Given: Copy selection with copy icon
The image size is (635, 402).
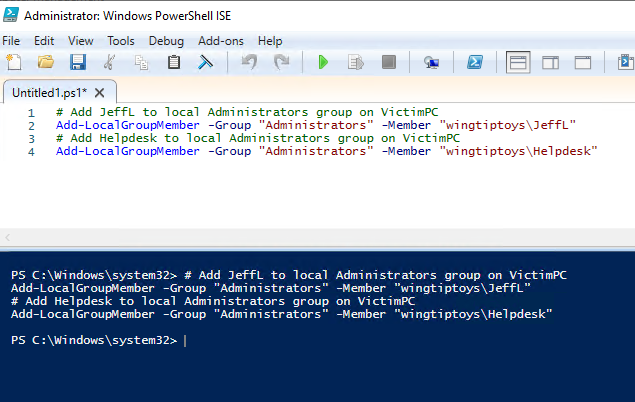Looking at the screenshot, I should [141, 62].
